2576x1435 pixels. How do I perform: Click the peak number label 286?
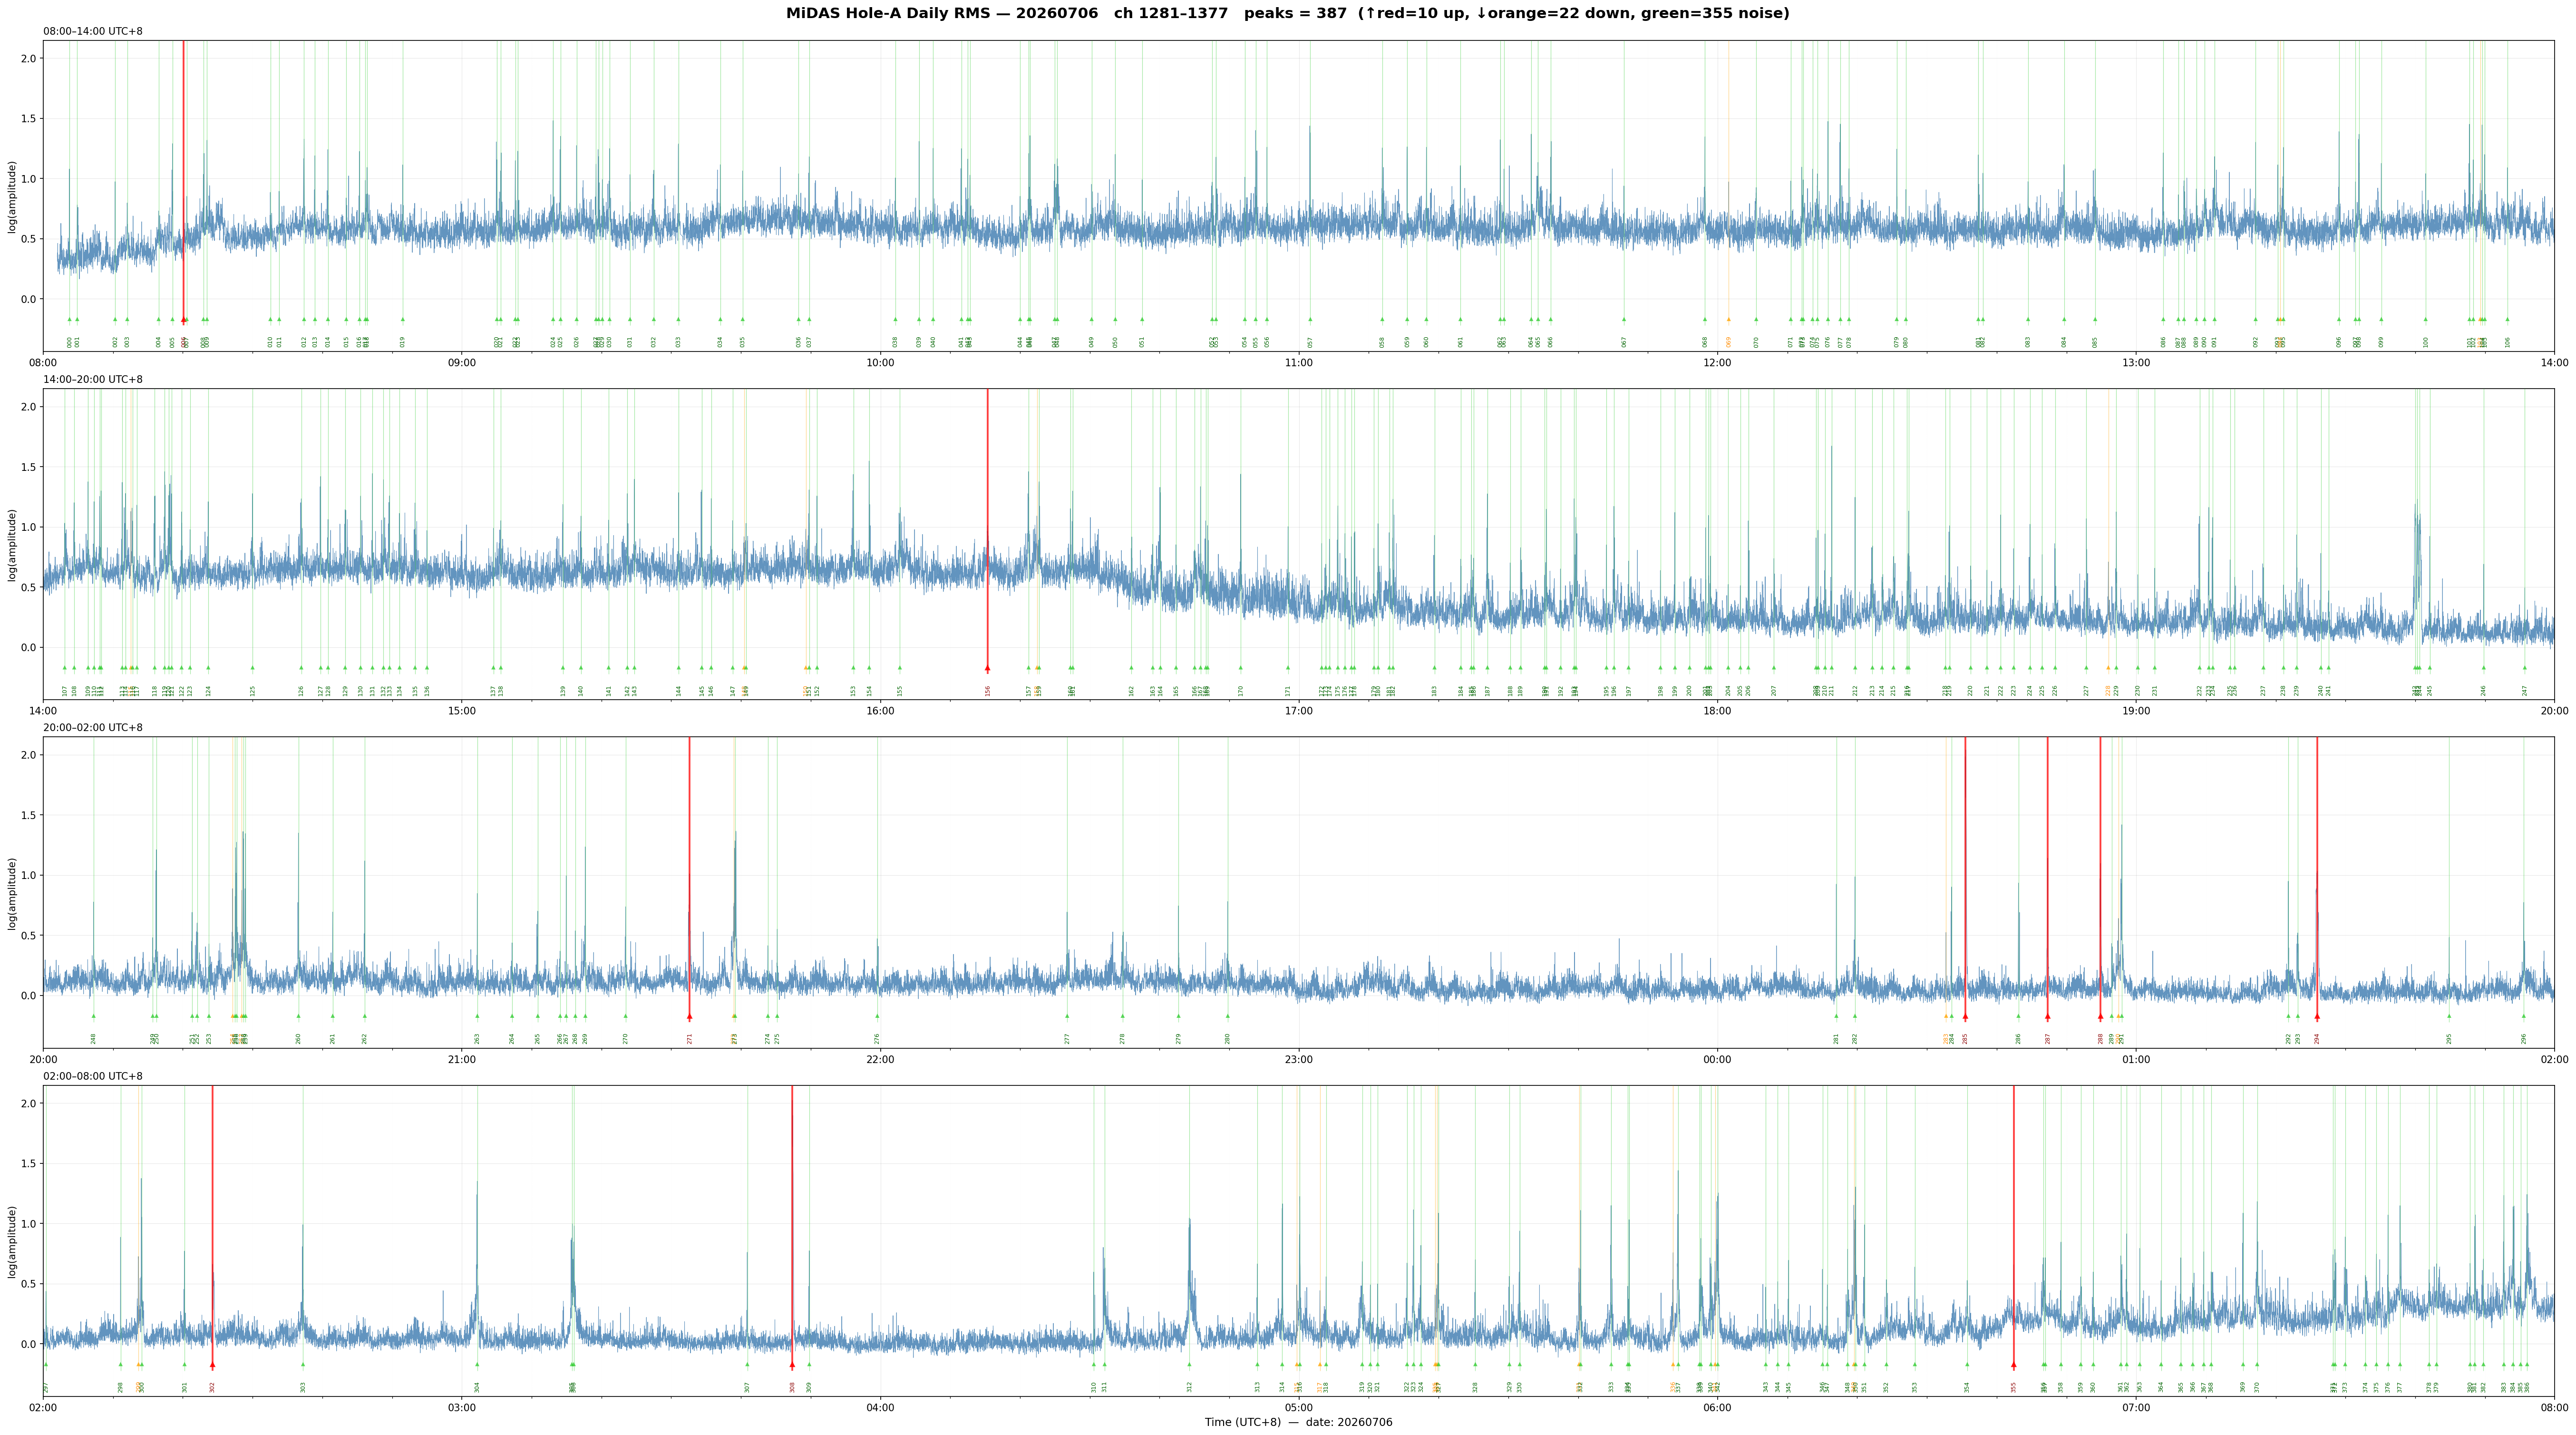click(2018, 1039)
